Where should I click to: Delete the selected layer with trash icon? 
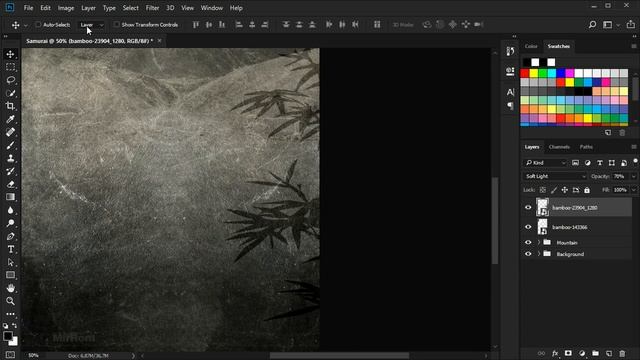tap(622, 353)
